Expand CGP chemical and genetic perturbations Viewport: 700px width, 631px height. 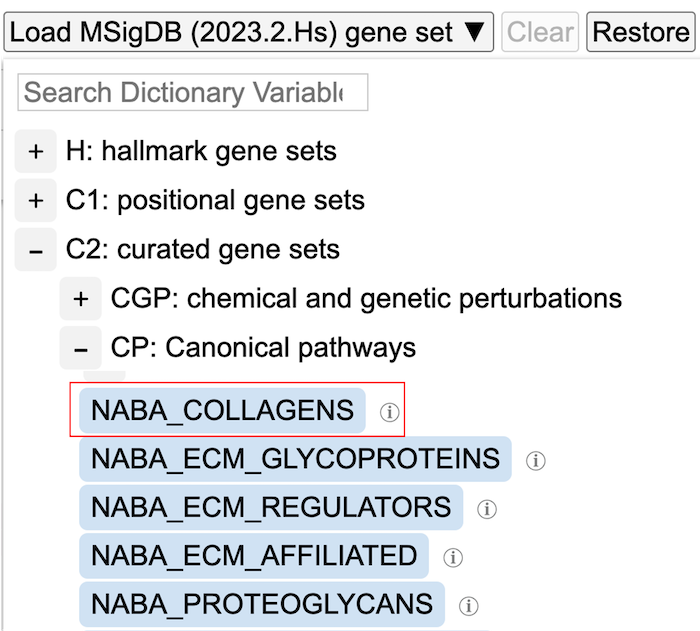[81, 298]
